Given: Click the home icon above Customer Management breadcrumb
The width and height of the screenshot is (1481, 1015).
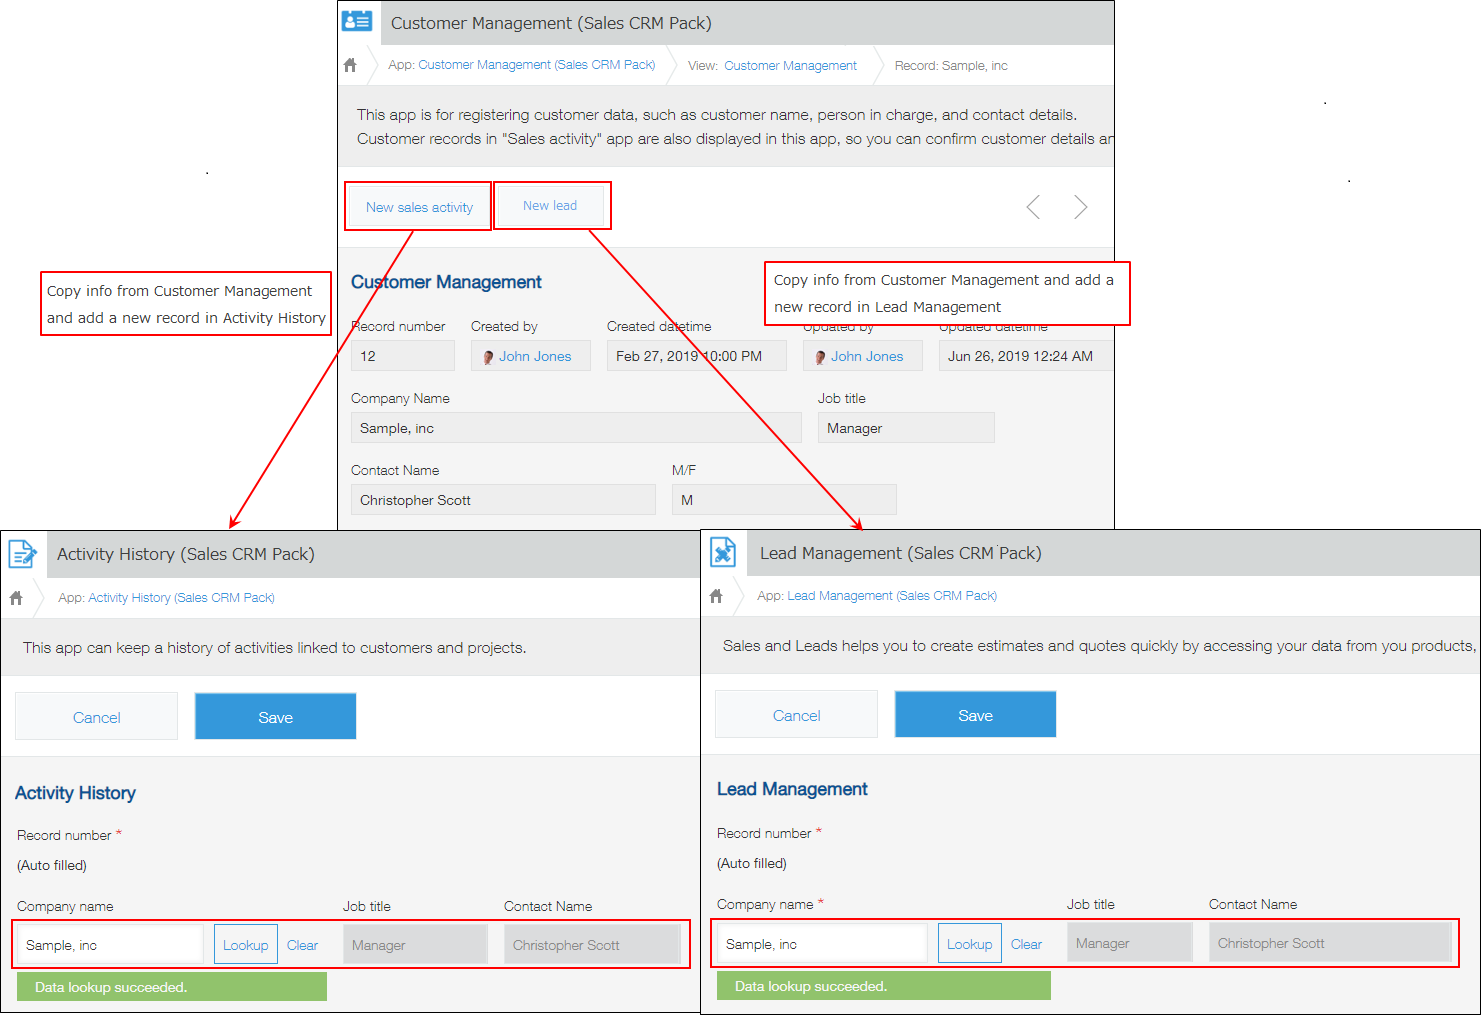Looking at the screenshot, I should [349, 64].
